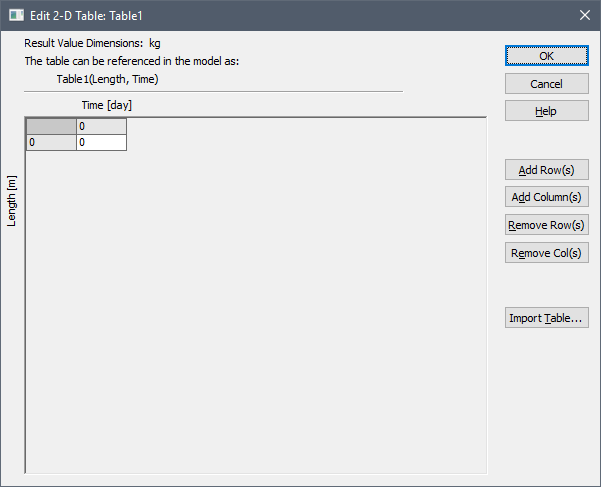Confirm the table with OK
Viewport: 601px width, 487px height.
click(547, 56)
